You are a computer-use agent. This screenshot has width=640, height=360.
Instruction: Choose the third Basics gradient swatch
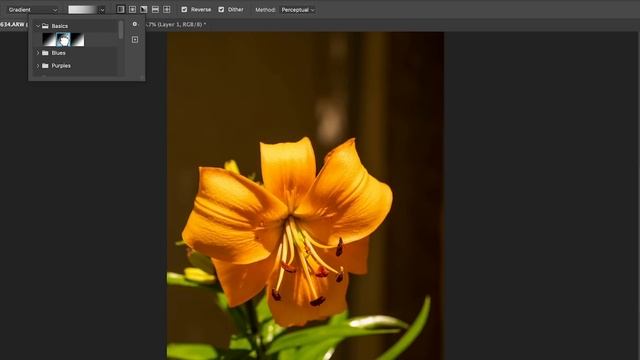click(78, 40)
